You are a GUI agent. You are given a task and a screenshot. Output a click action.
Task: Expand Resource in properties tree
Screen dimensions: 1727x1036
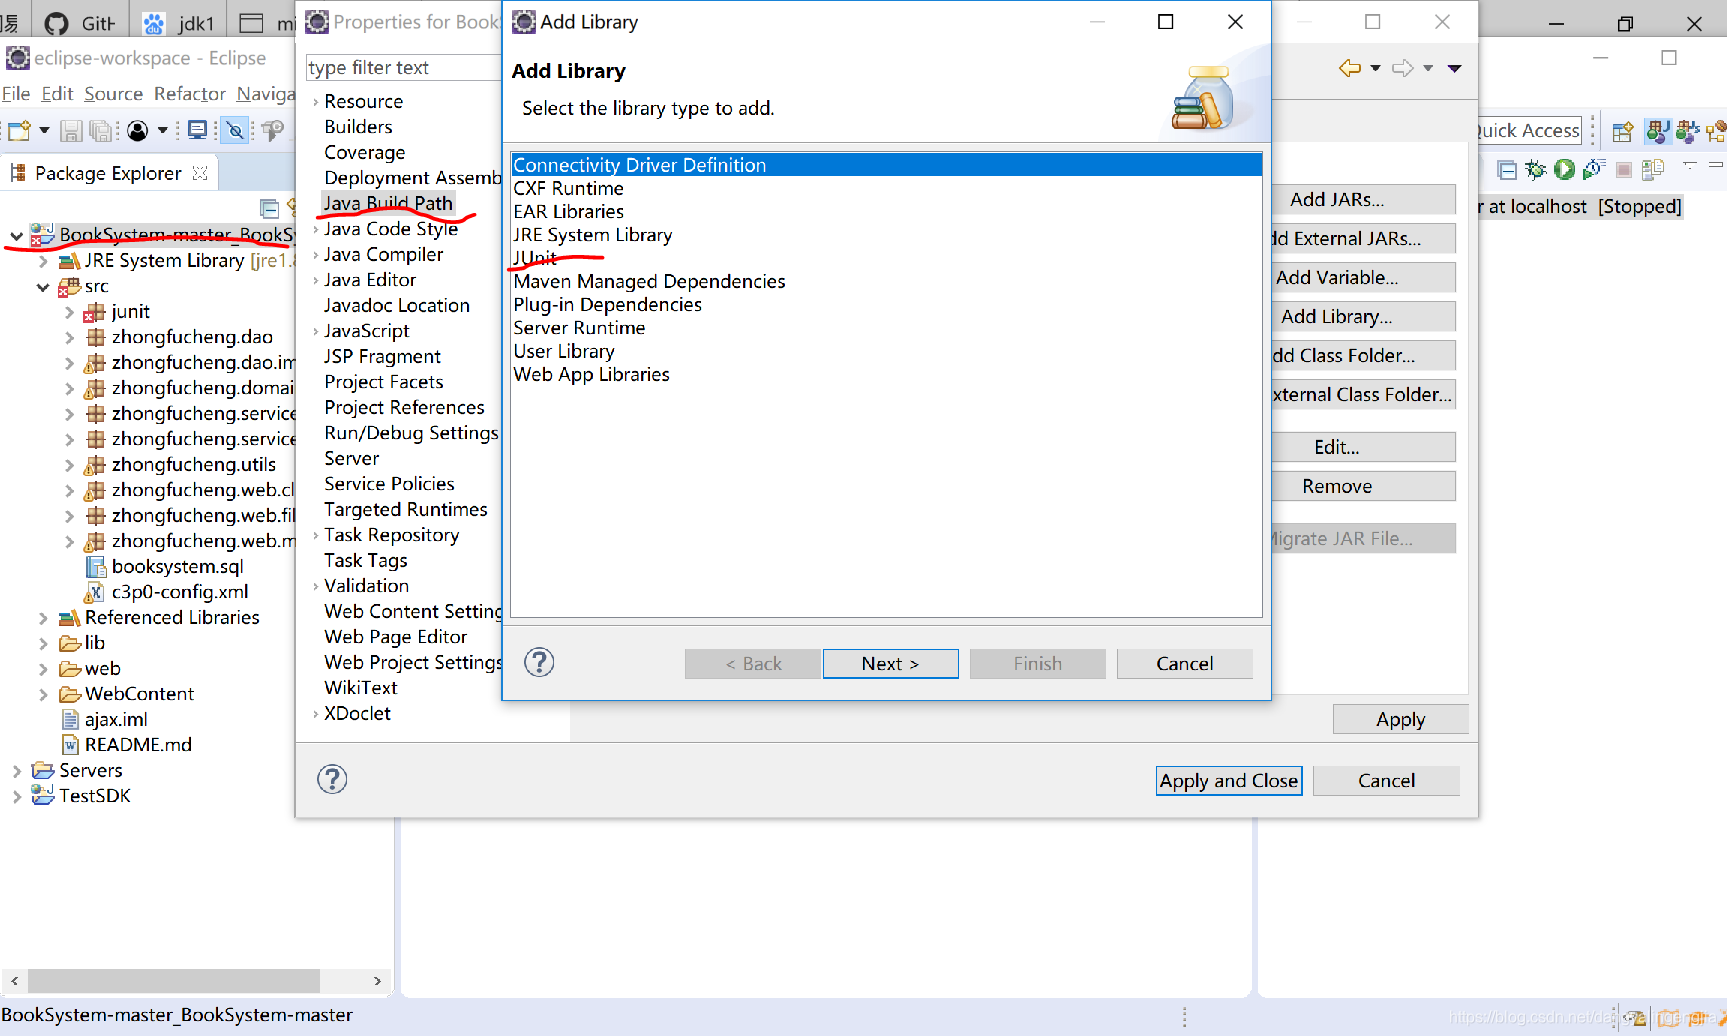315,102
